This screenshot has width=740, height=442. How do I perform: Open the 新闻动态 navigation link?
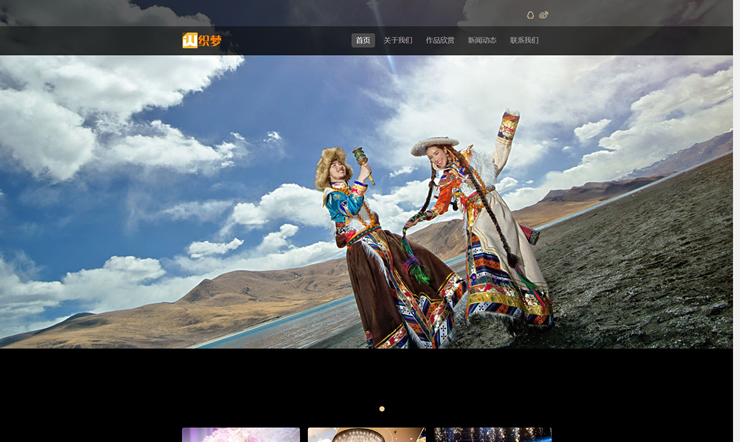(x=482, y=40)
